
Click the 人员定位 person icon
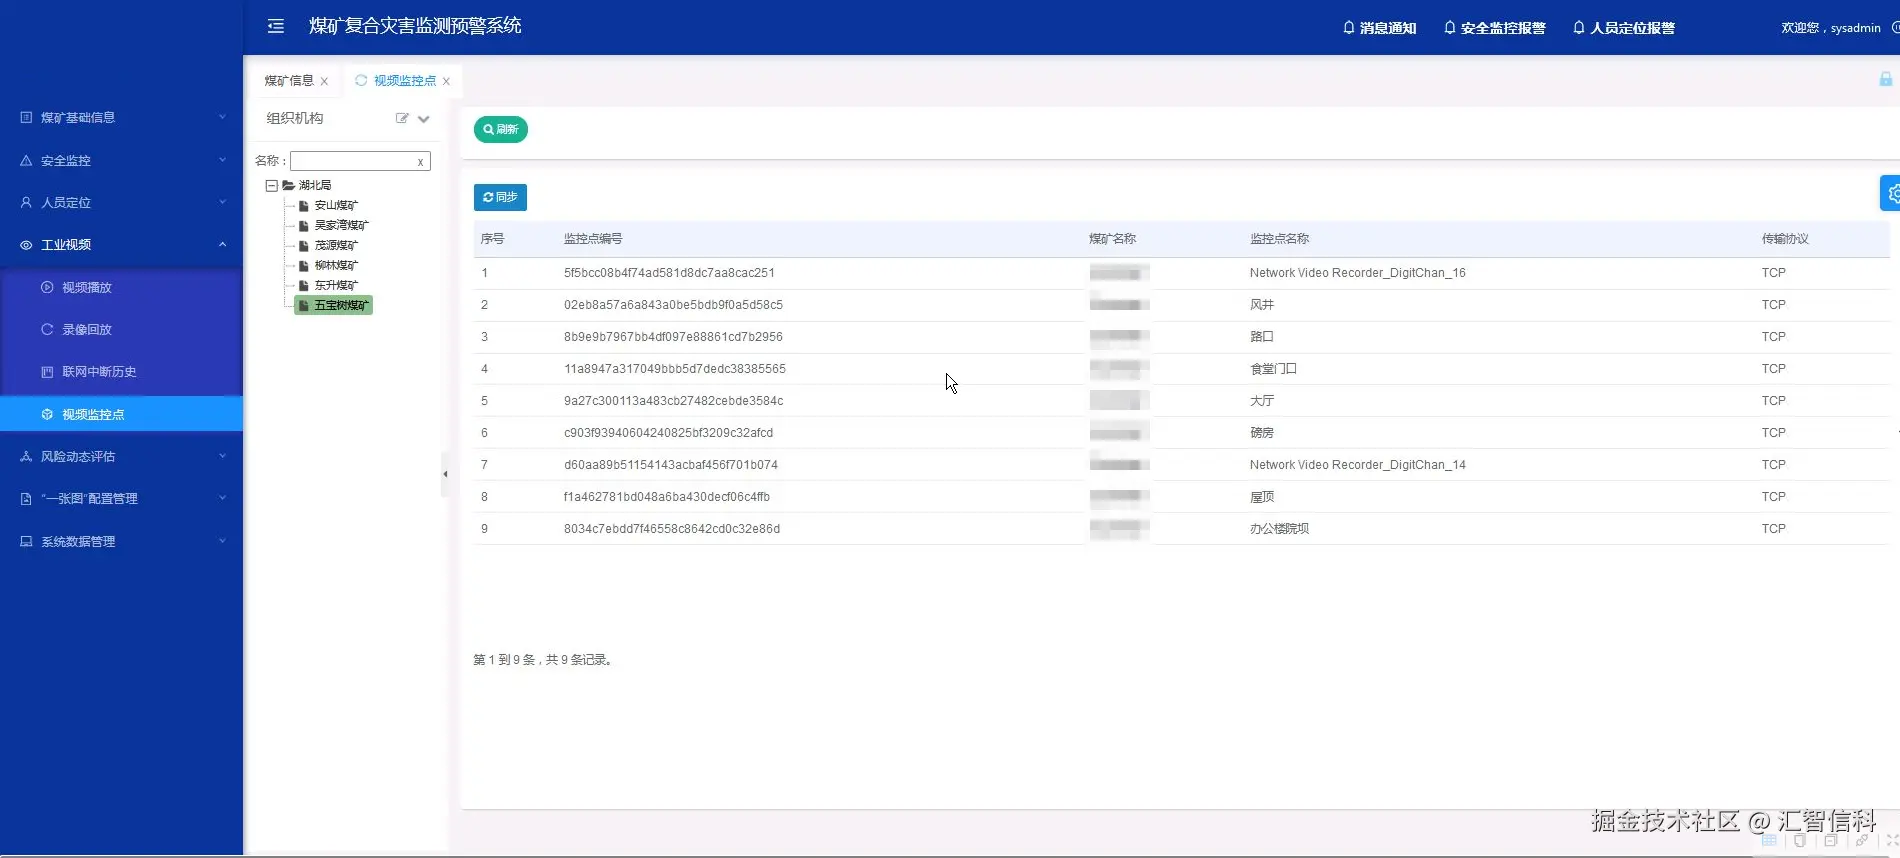pyautogui.click(x=26, y=202)
